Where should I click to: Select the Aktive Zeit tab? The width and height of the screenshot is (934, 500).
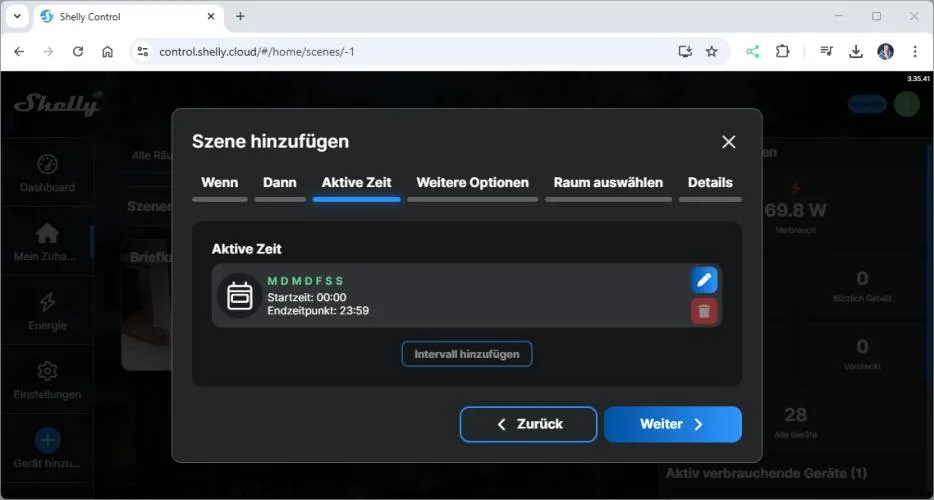click(x=356, y=183)
